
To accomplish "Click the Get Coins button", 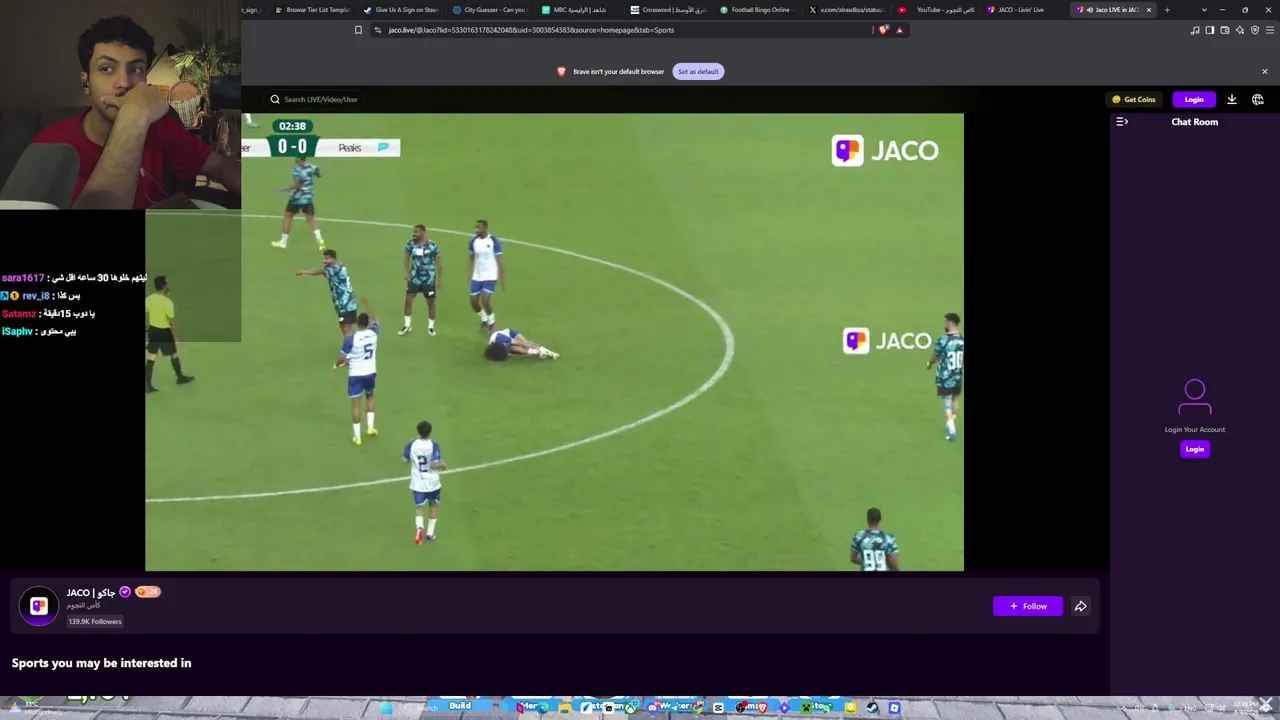I will tap(1134, 99).
